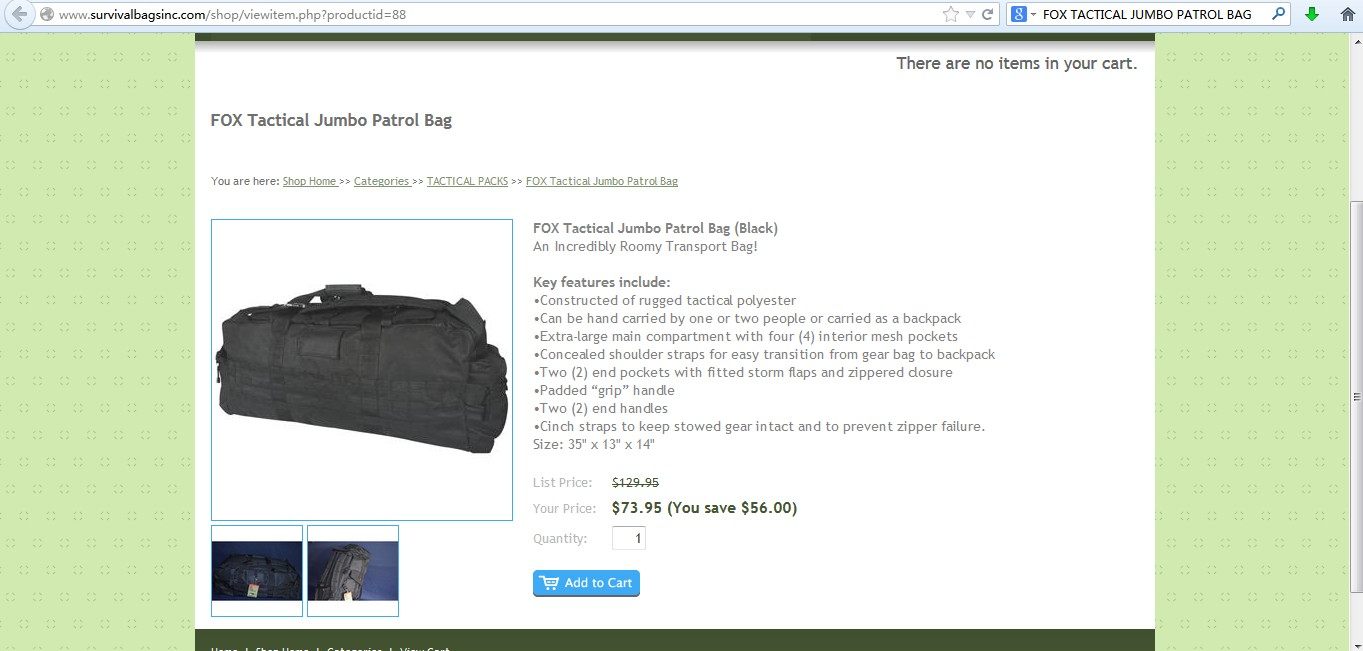Open the URL history dropdown arrow
Screen dimensions: 1363x651
[x=969, y=14]
